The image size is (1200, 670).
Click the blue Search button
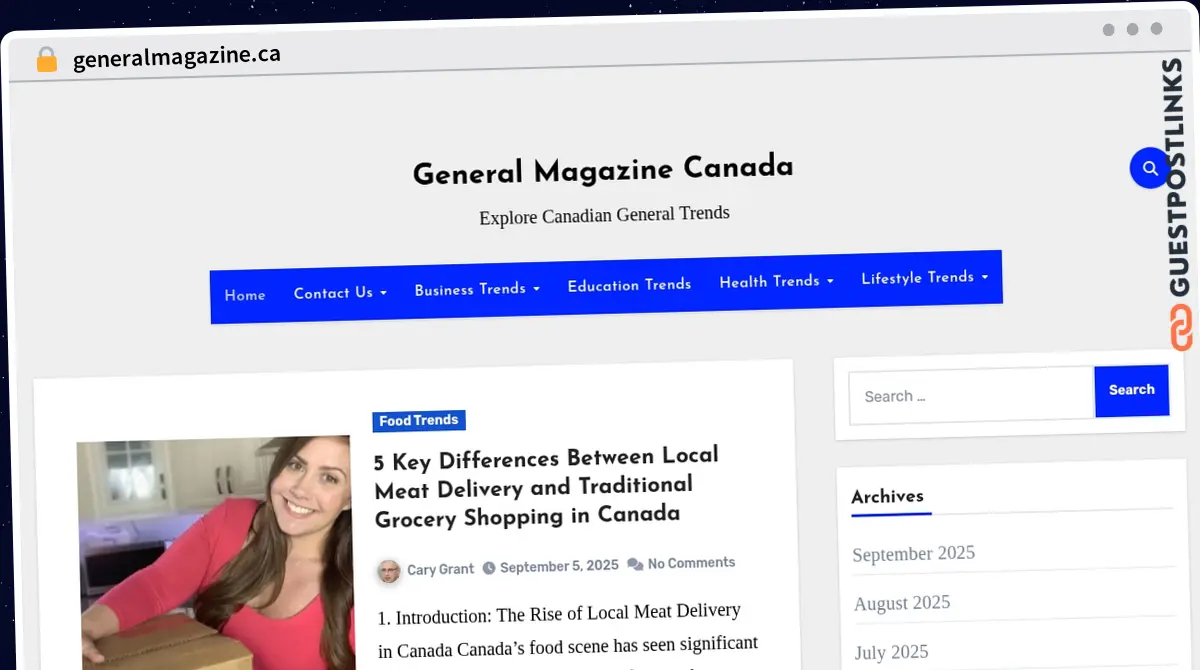click(x=1132, y=390)
